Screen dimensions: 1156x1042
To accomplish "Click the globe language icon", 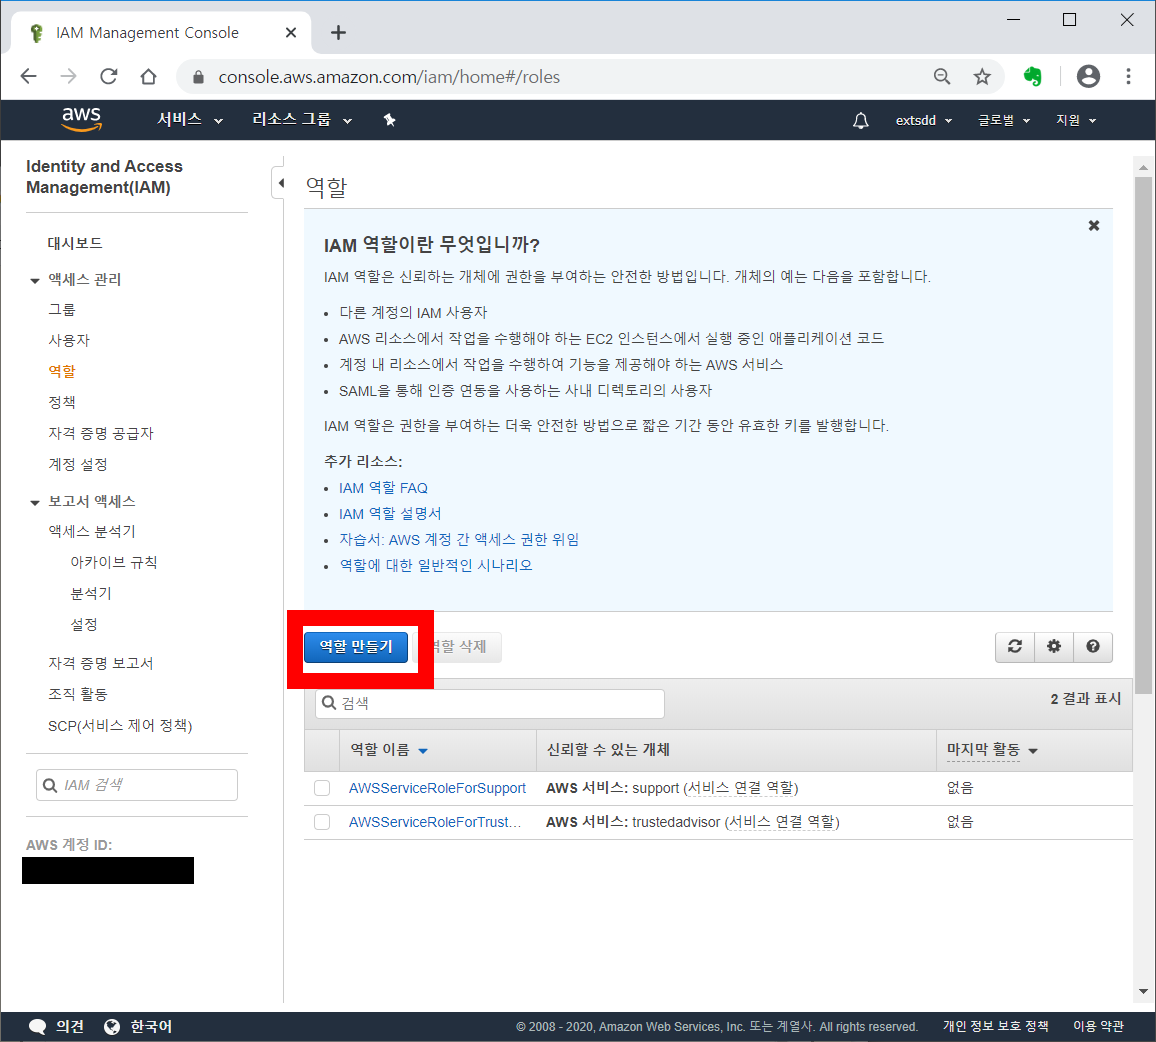I will [112, 1027].
